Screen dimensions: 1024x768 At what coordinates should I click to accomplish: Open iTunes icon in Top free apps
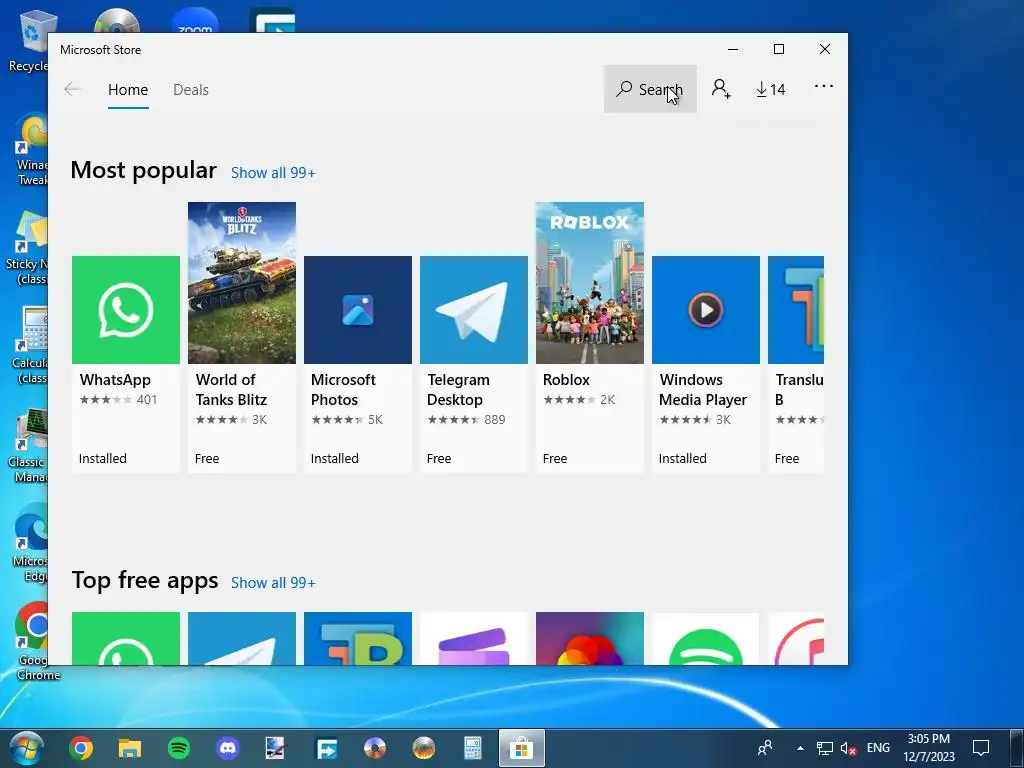(x=795, y=638)
